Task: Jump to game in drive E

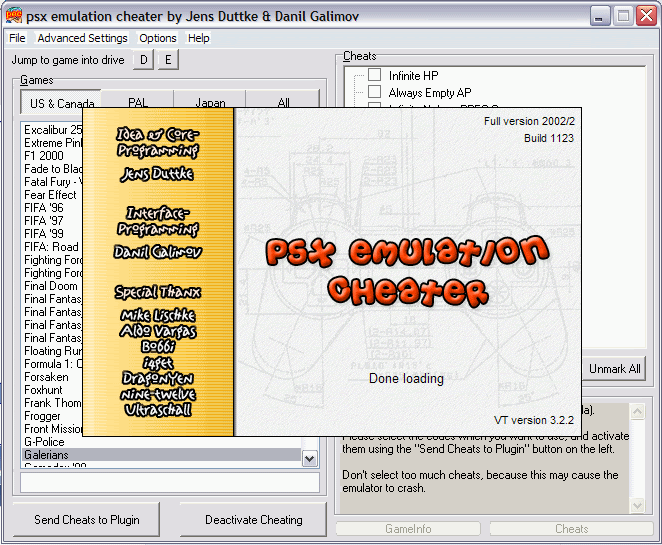Action: click(x=168, y=60)
